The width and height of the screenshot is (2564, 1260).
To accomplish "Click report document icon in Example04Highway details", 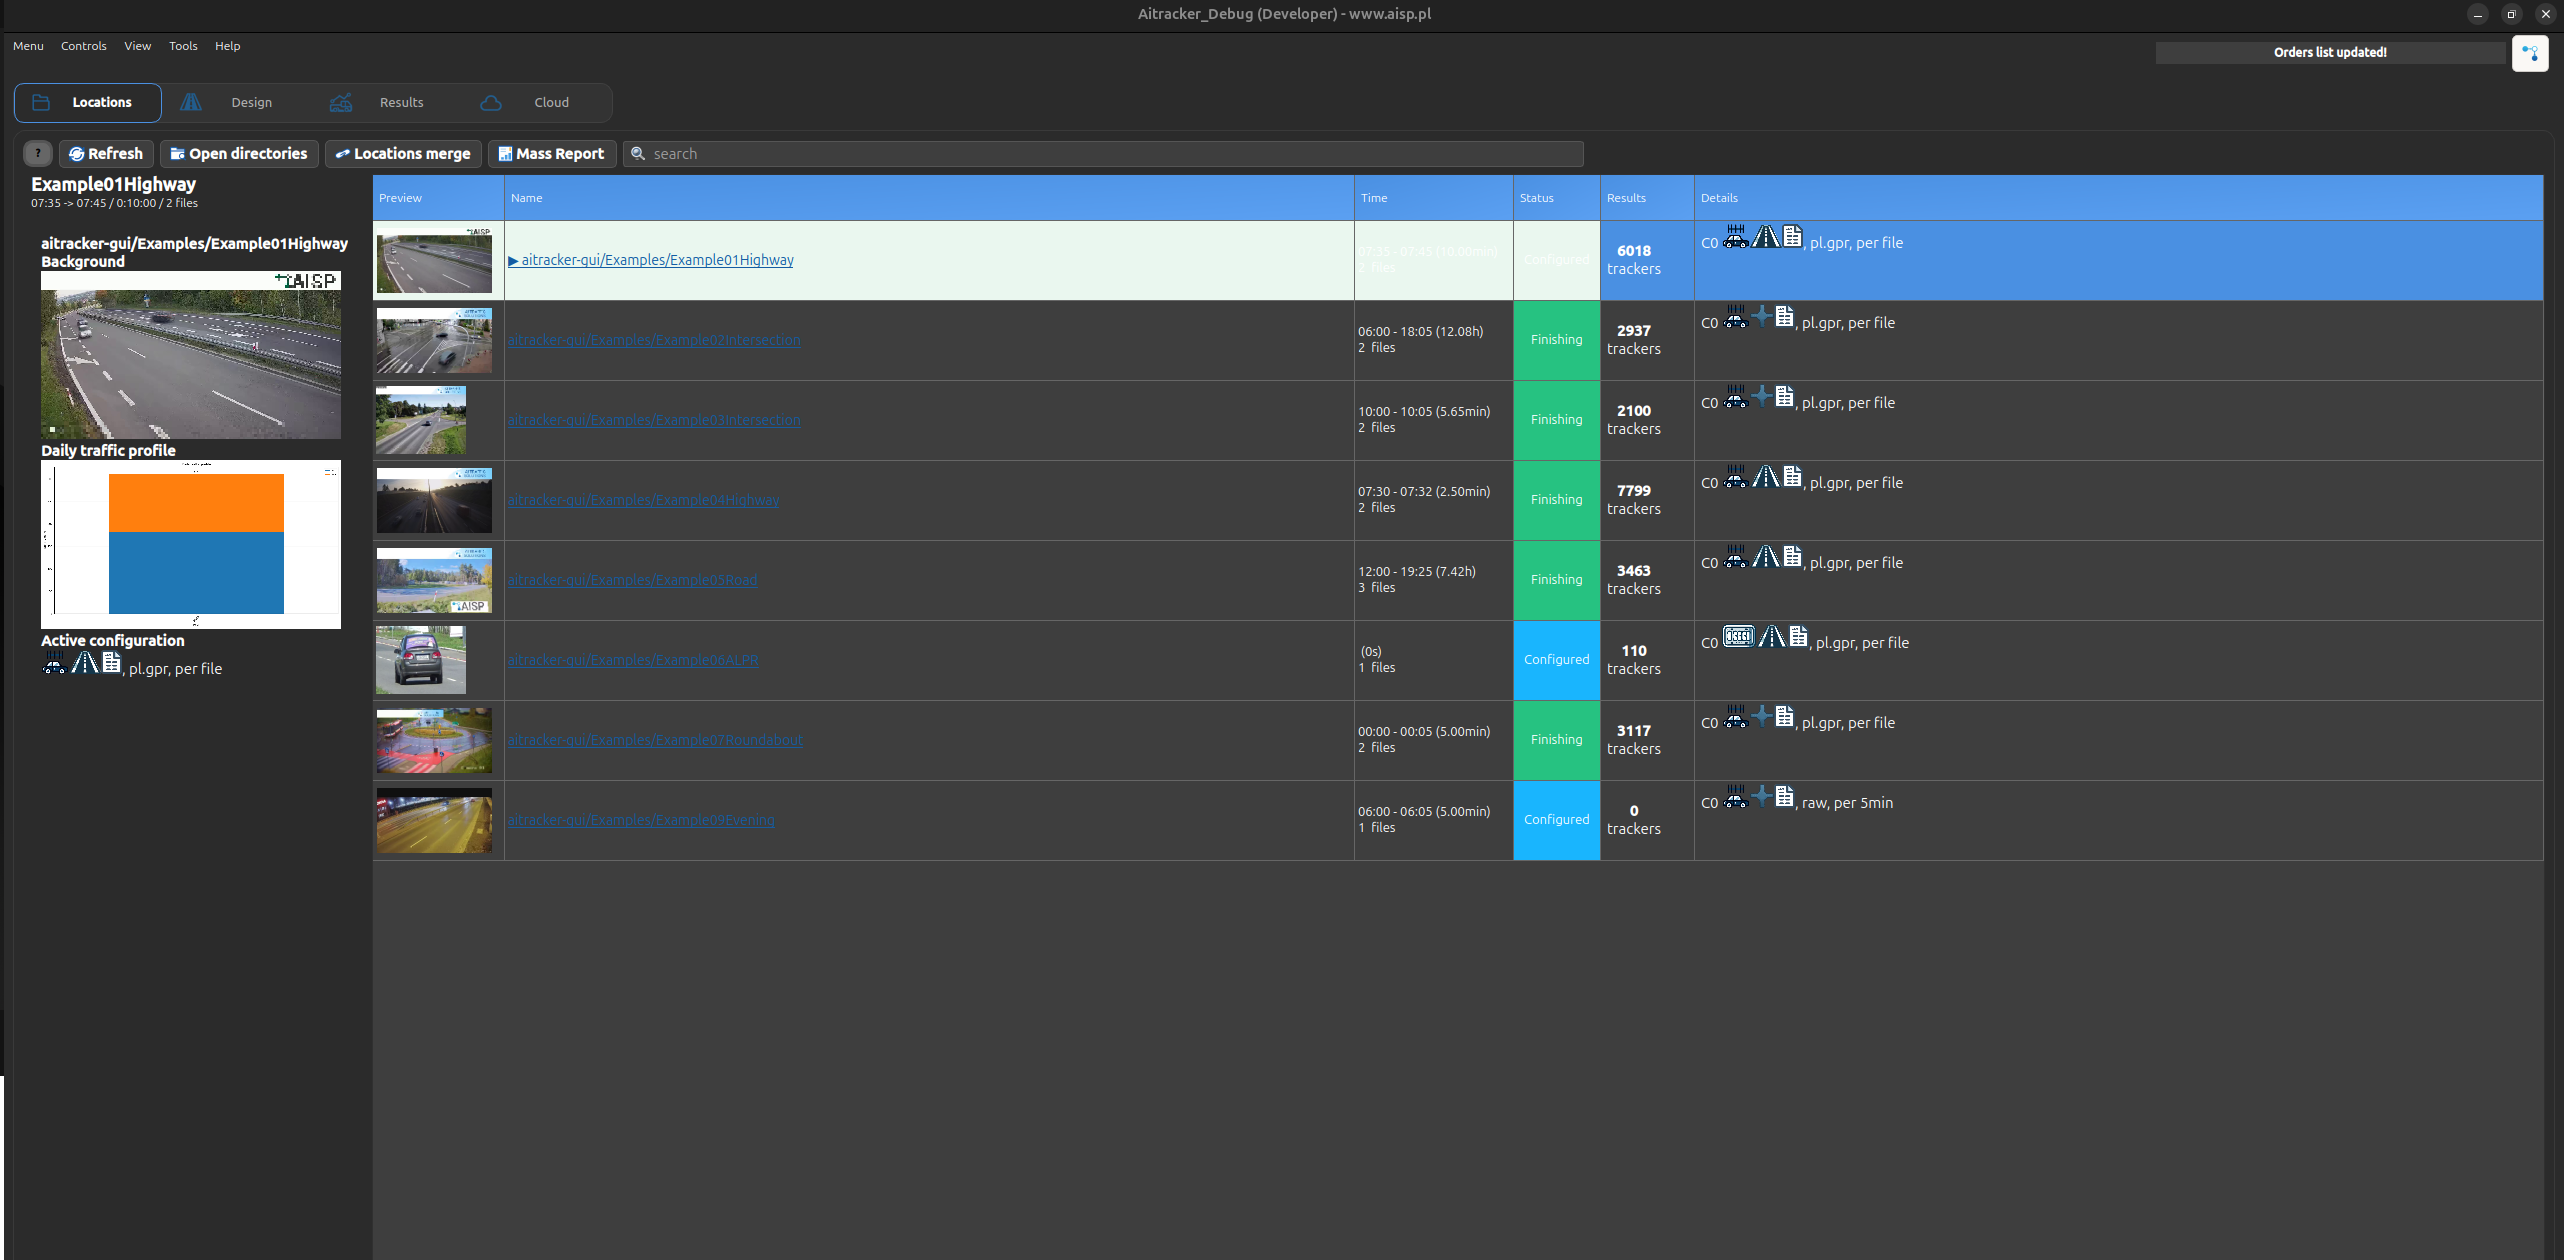I will 1793,477.
